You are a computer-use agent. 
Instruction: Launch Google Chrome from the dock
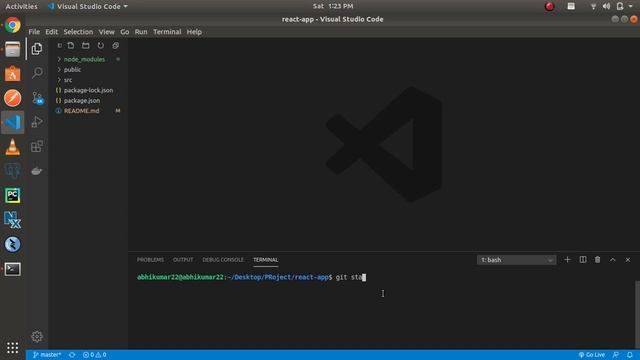click(x=13, y=25)
